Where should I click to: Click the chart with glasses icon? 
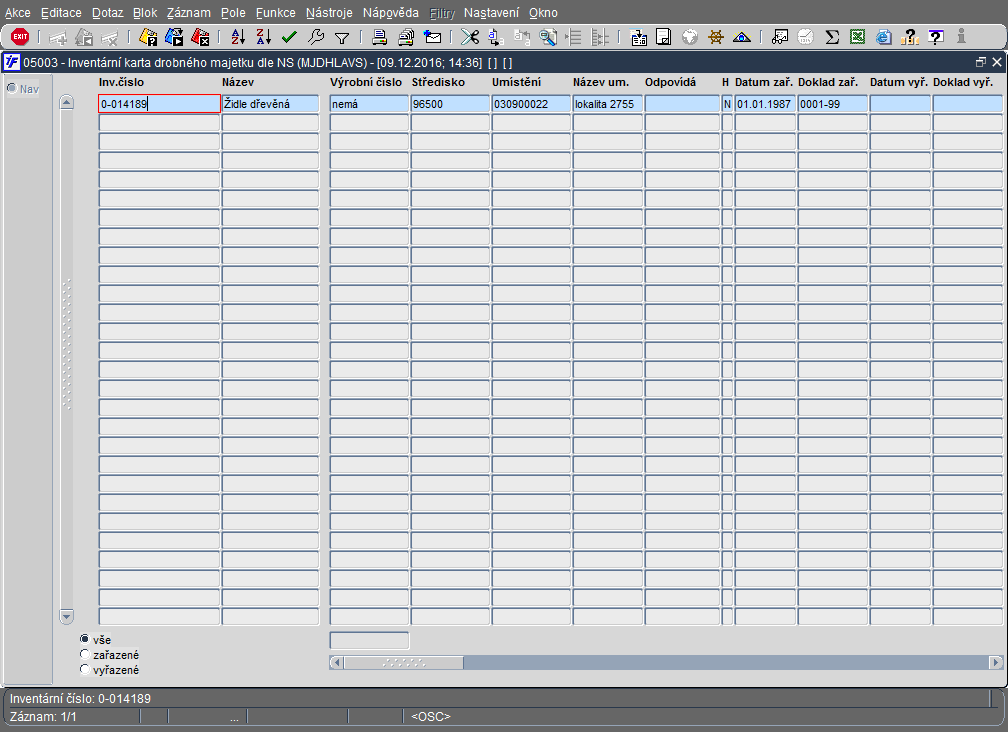click(x=780, y=37)
